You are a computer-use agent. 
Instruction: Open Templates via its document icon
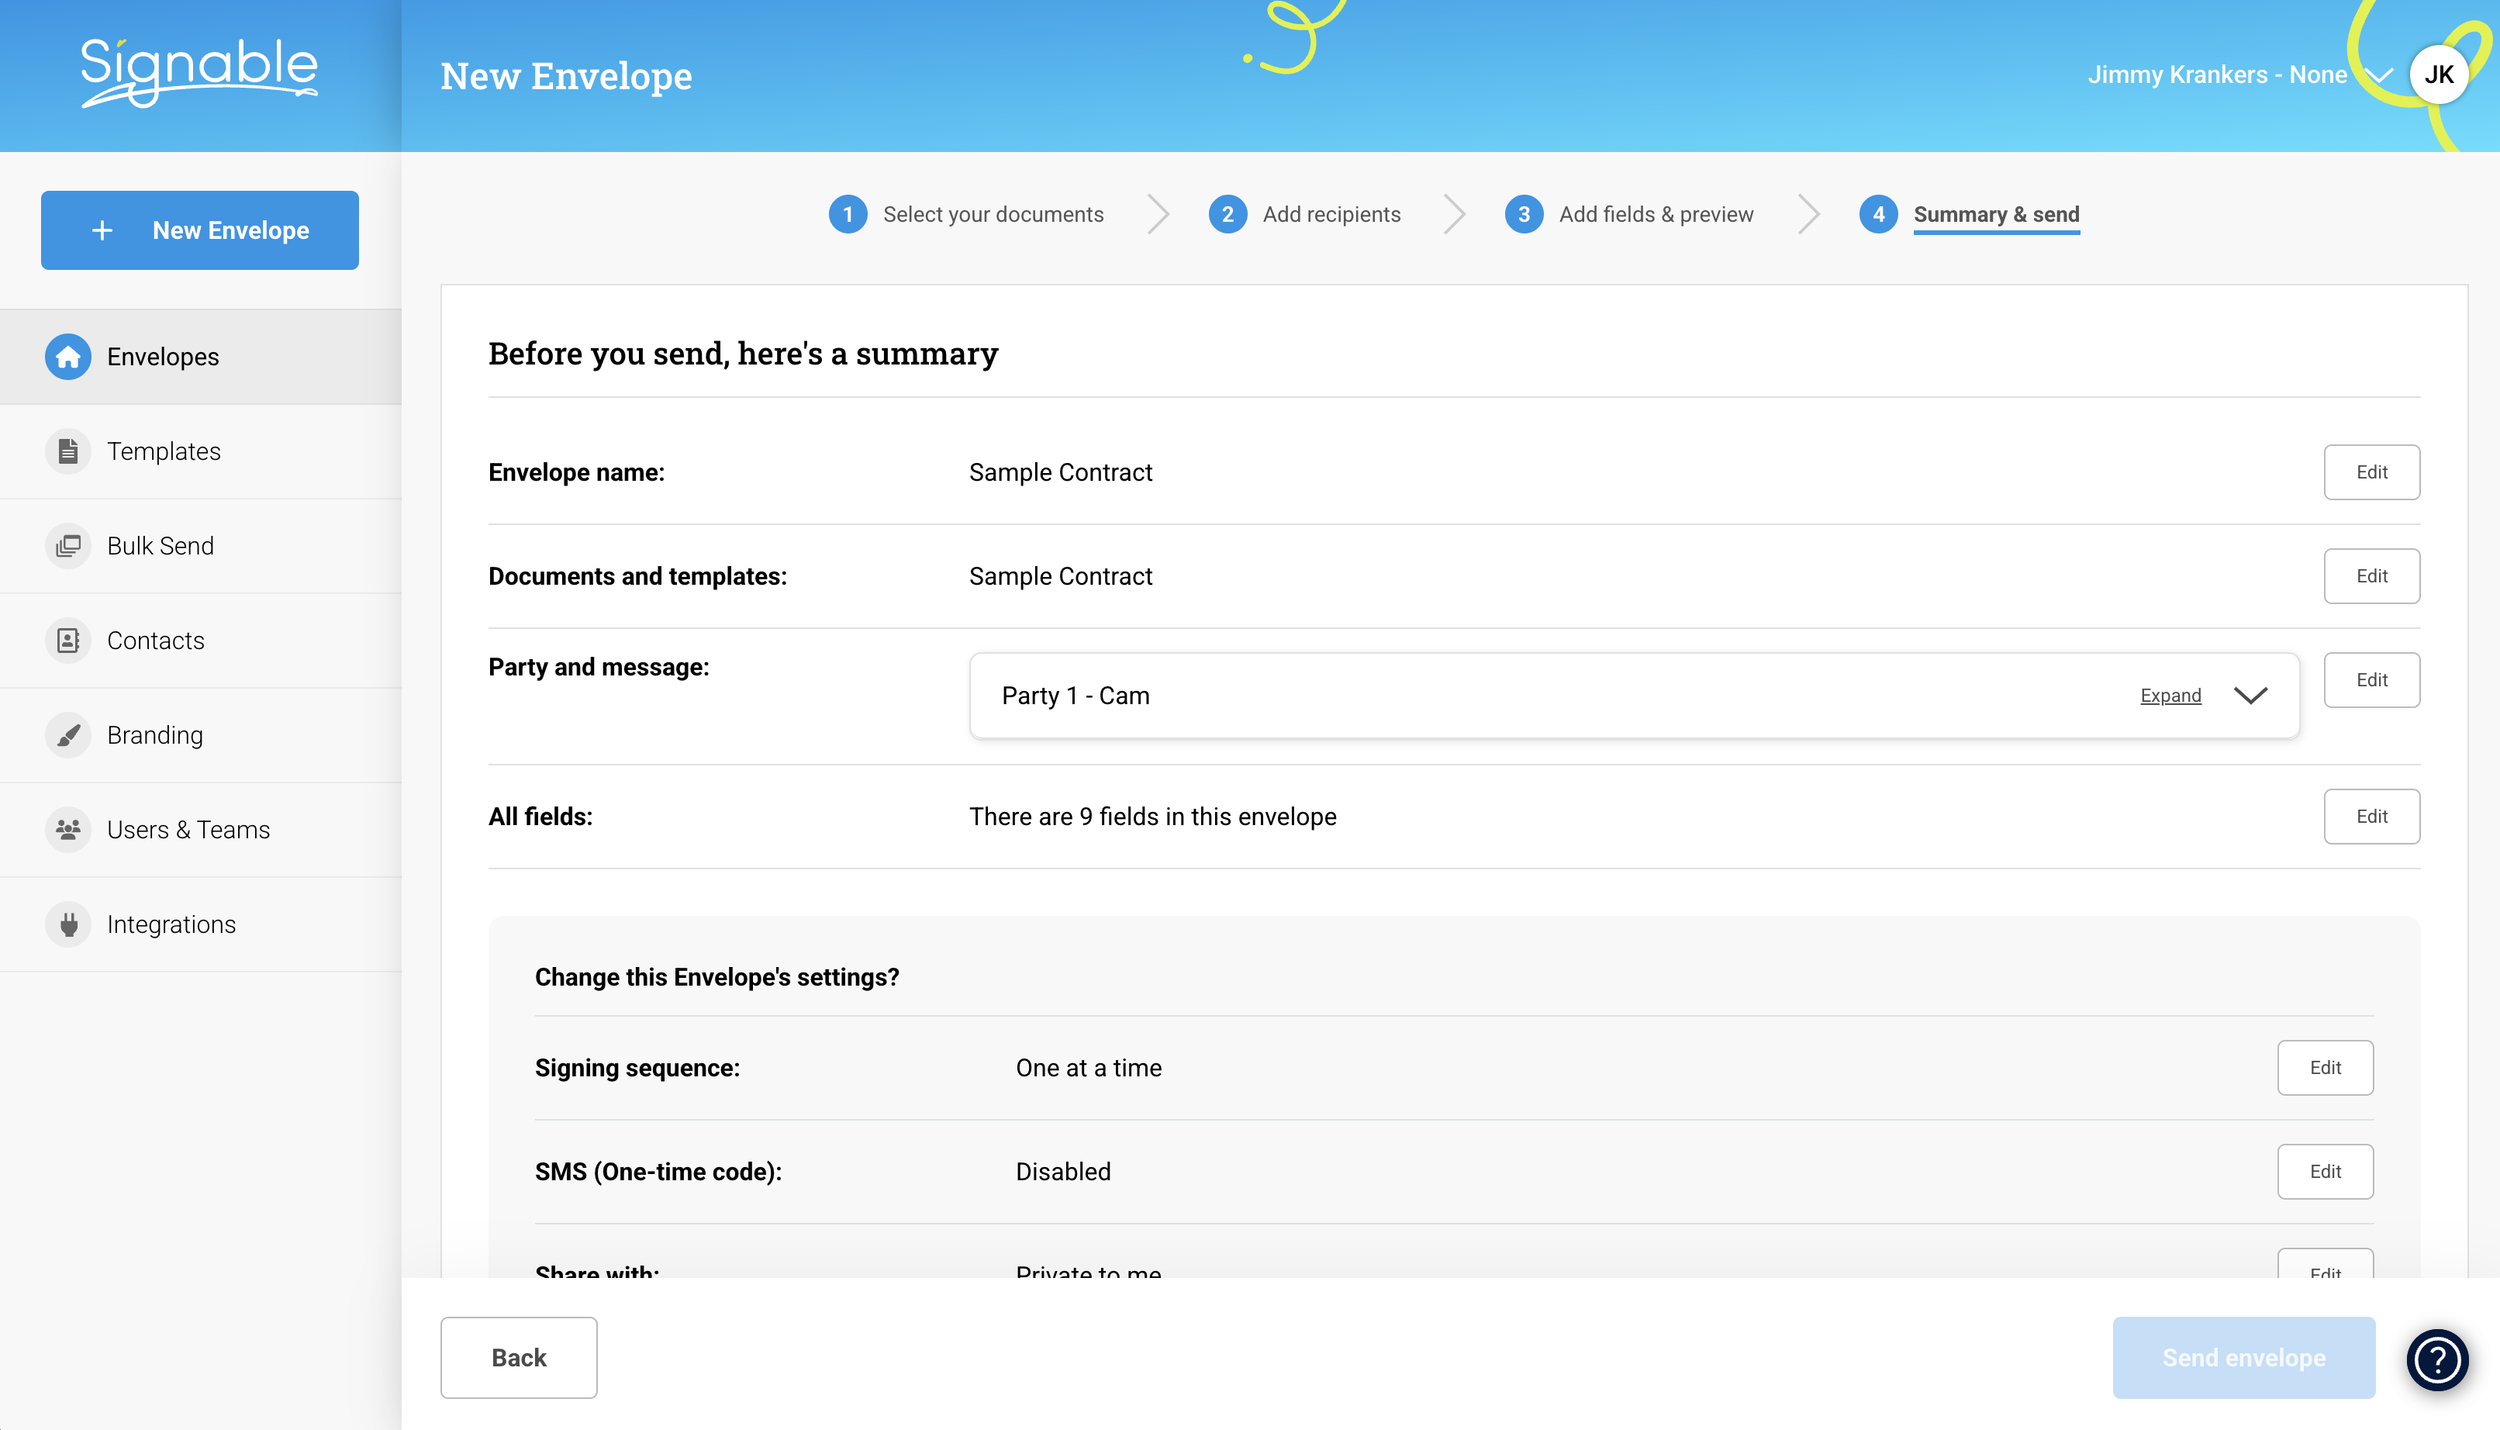(x=68, y=451)
